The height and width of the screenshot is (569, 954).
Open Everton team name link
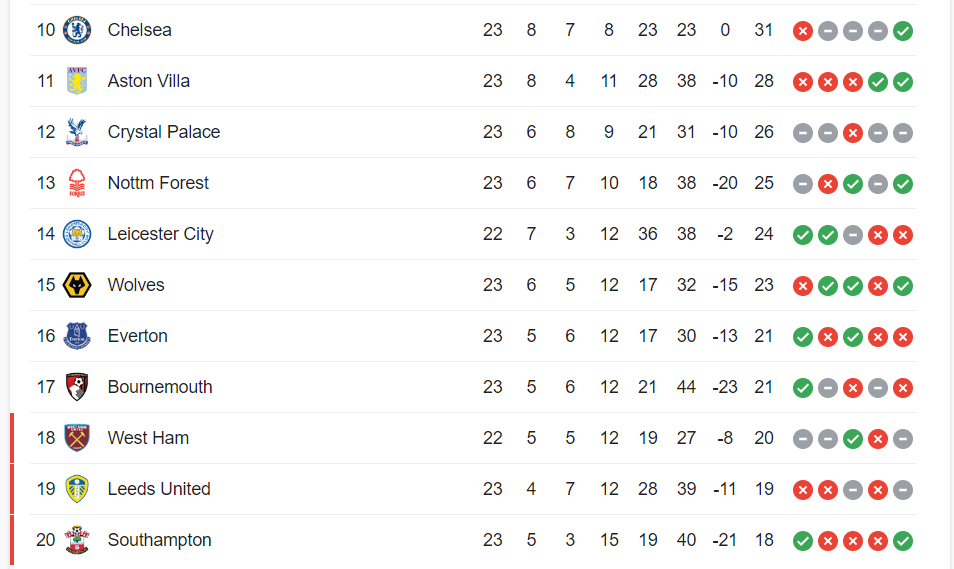(x=138, y=336)
